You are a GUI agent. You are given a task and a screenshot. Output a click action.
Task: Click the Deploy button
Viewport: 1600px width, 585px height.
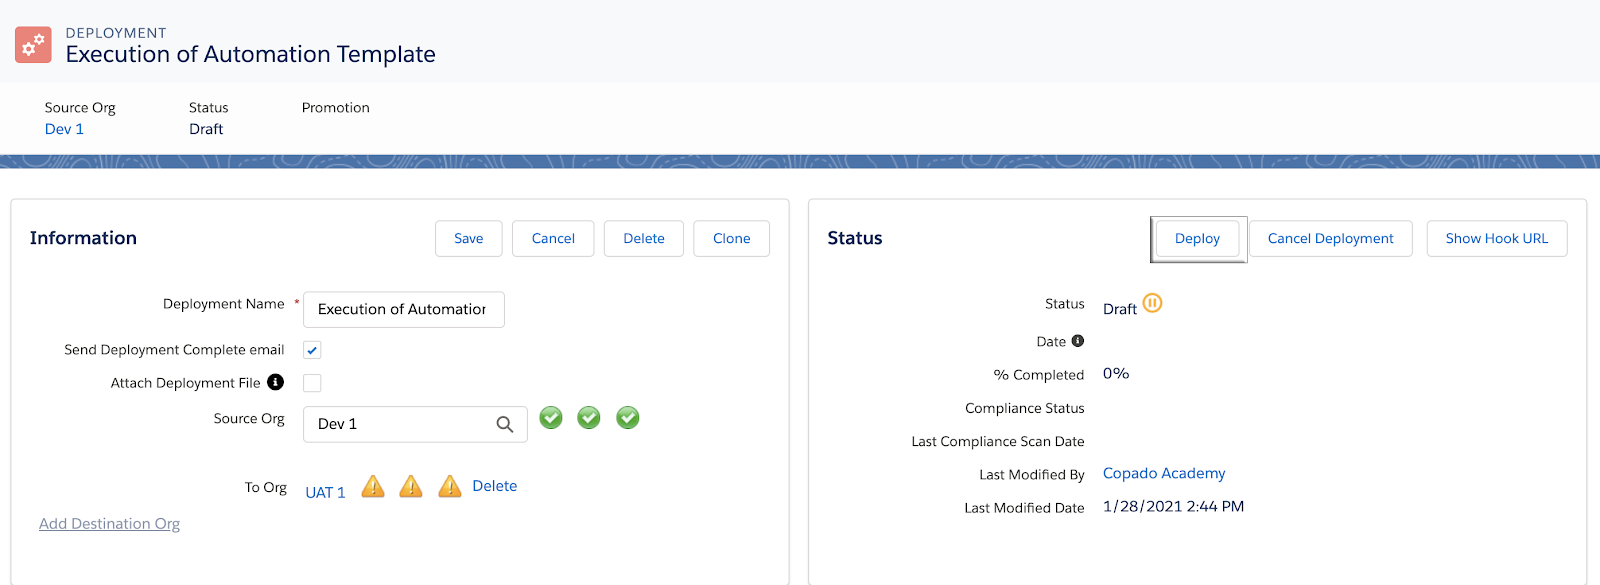(x=1198, y=239)
